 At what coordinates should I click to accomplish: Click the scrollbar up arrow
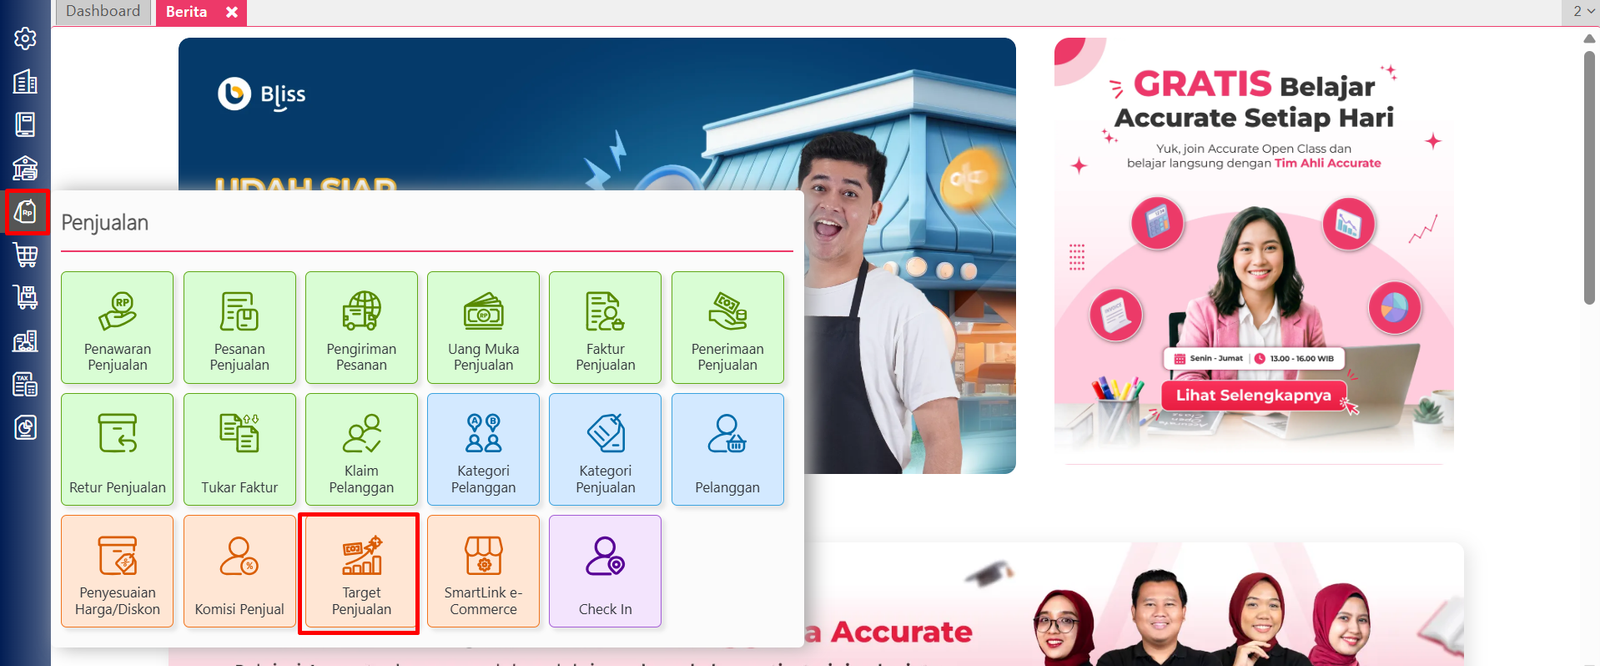pyautogui.click(x=1590, y=39)
